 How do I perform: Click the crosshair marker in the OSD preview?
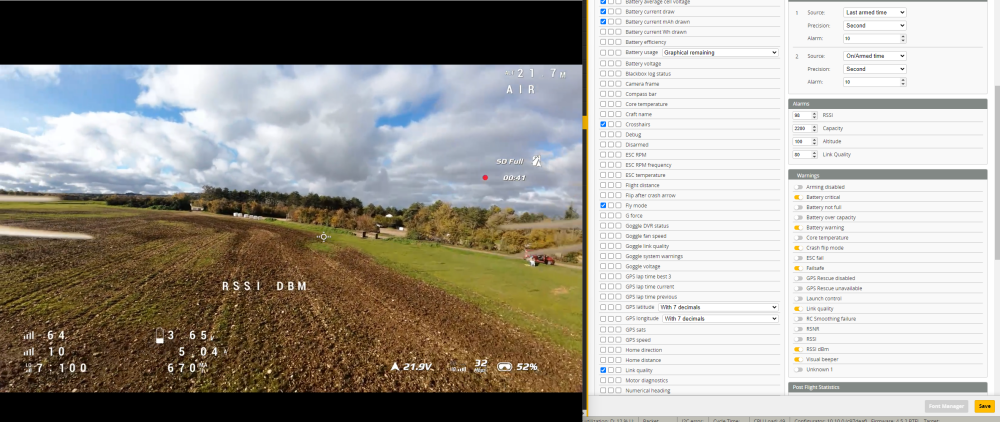click(x=323, y=237)
